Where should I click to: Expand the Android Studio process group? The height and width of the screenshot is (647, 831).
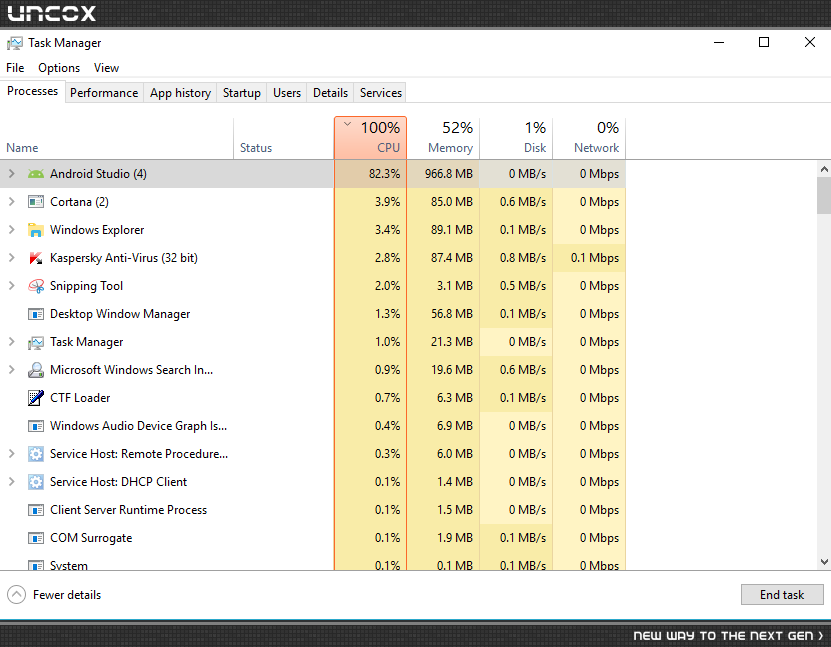point(12,174)
